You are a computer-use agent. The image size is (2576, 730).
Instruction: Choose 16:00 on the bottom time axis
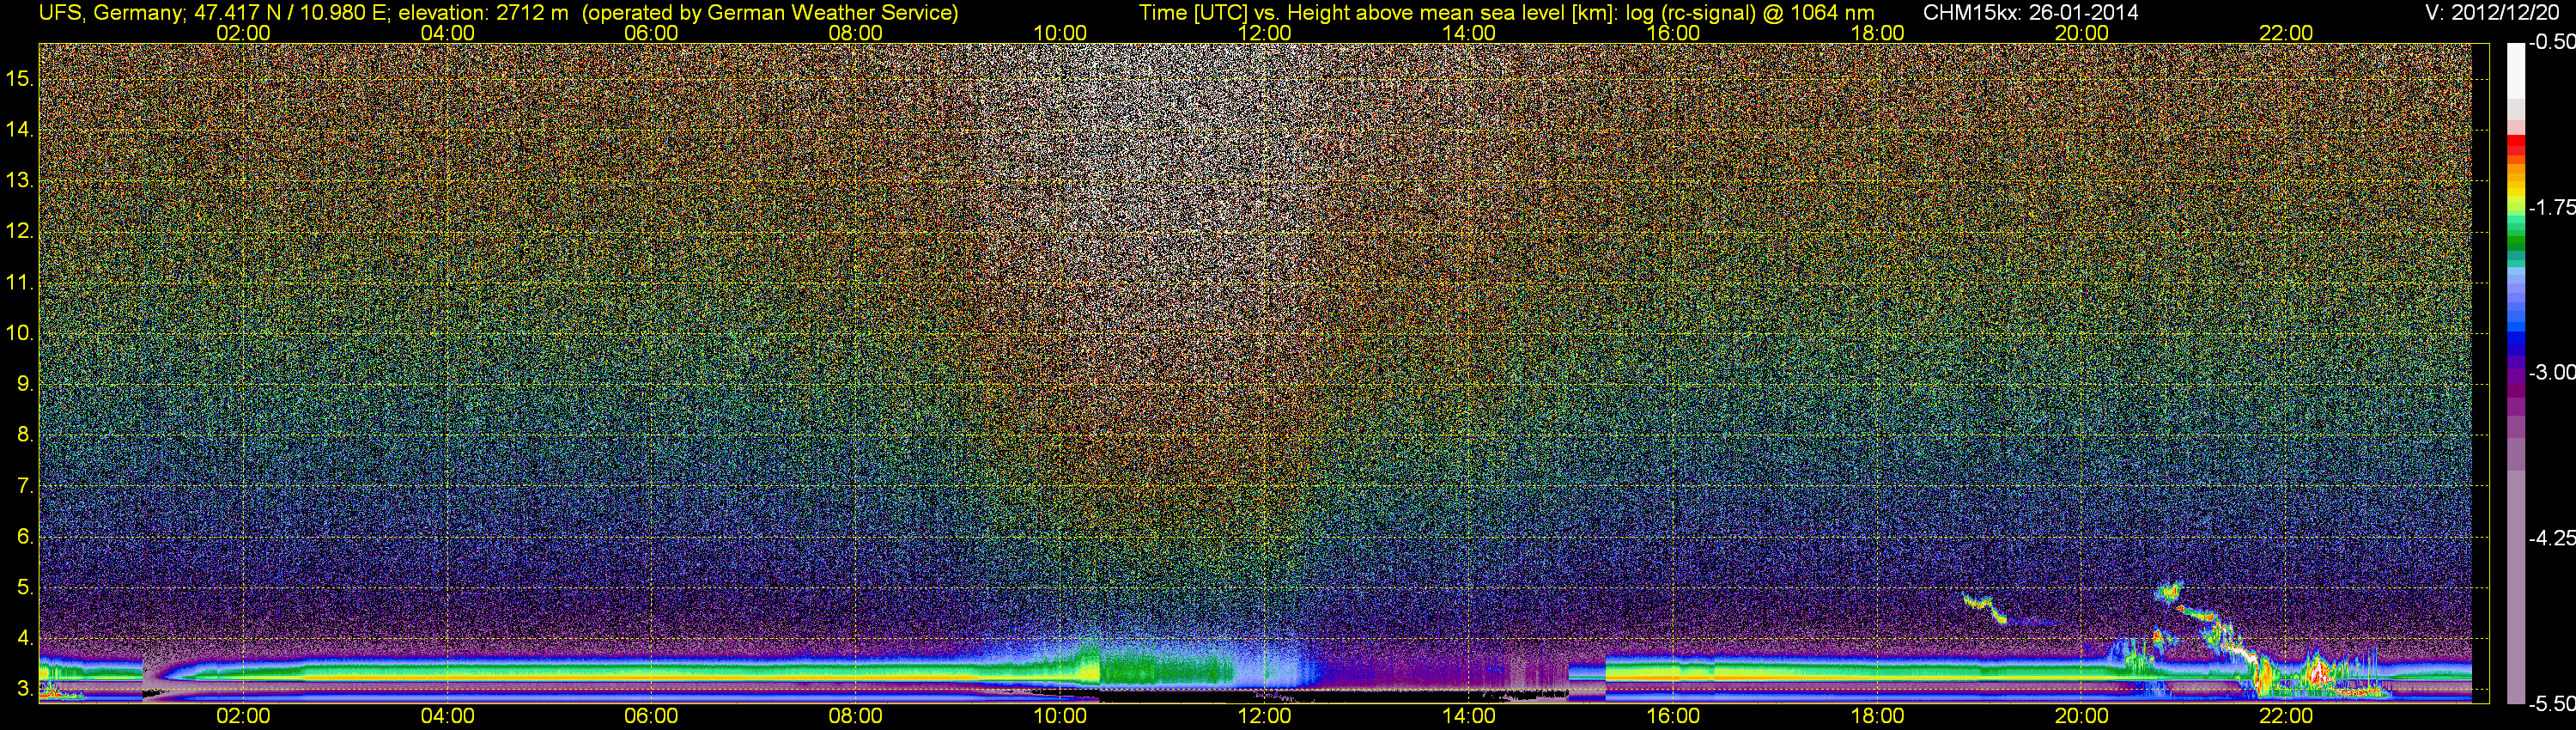click(x=1673, y=716)
